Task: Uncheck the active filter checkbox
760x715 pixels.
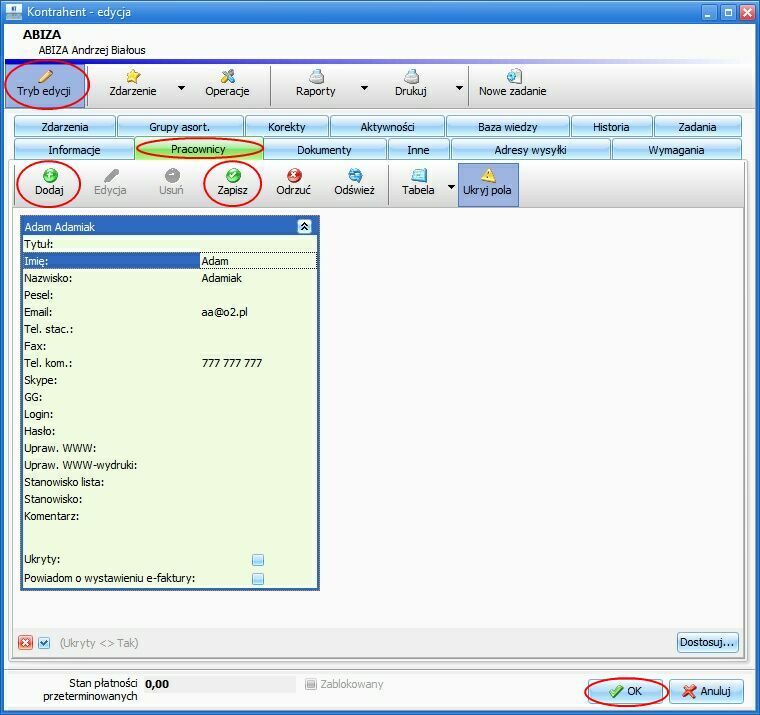Action: pos(44,643)
